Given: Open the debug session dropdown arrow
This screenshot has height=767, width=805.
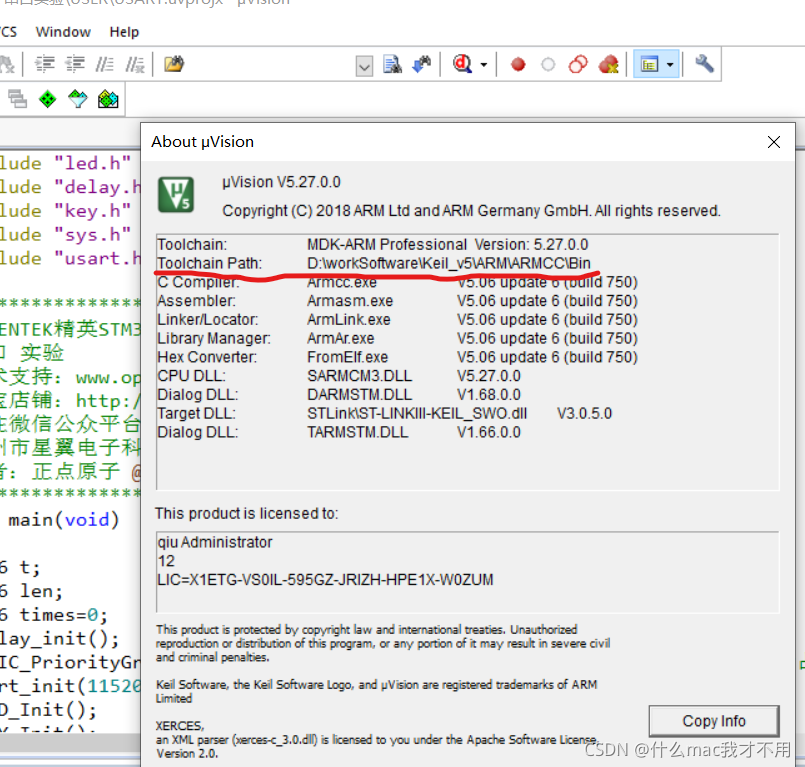Looking at the screenshot, I should coord(484,65).
